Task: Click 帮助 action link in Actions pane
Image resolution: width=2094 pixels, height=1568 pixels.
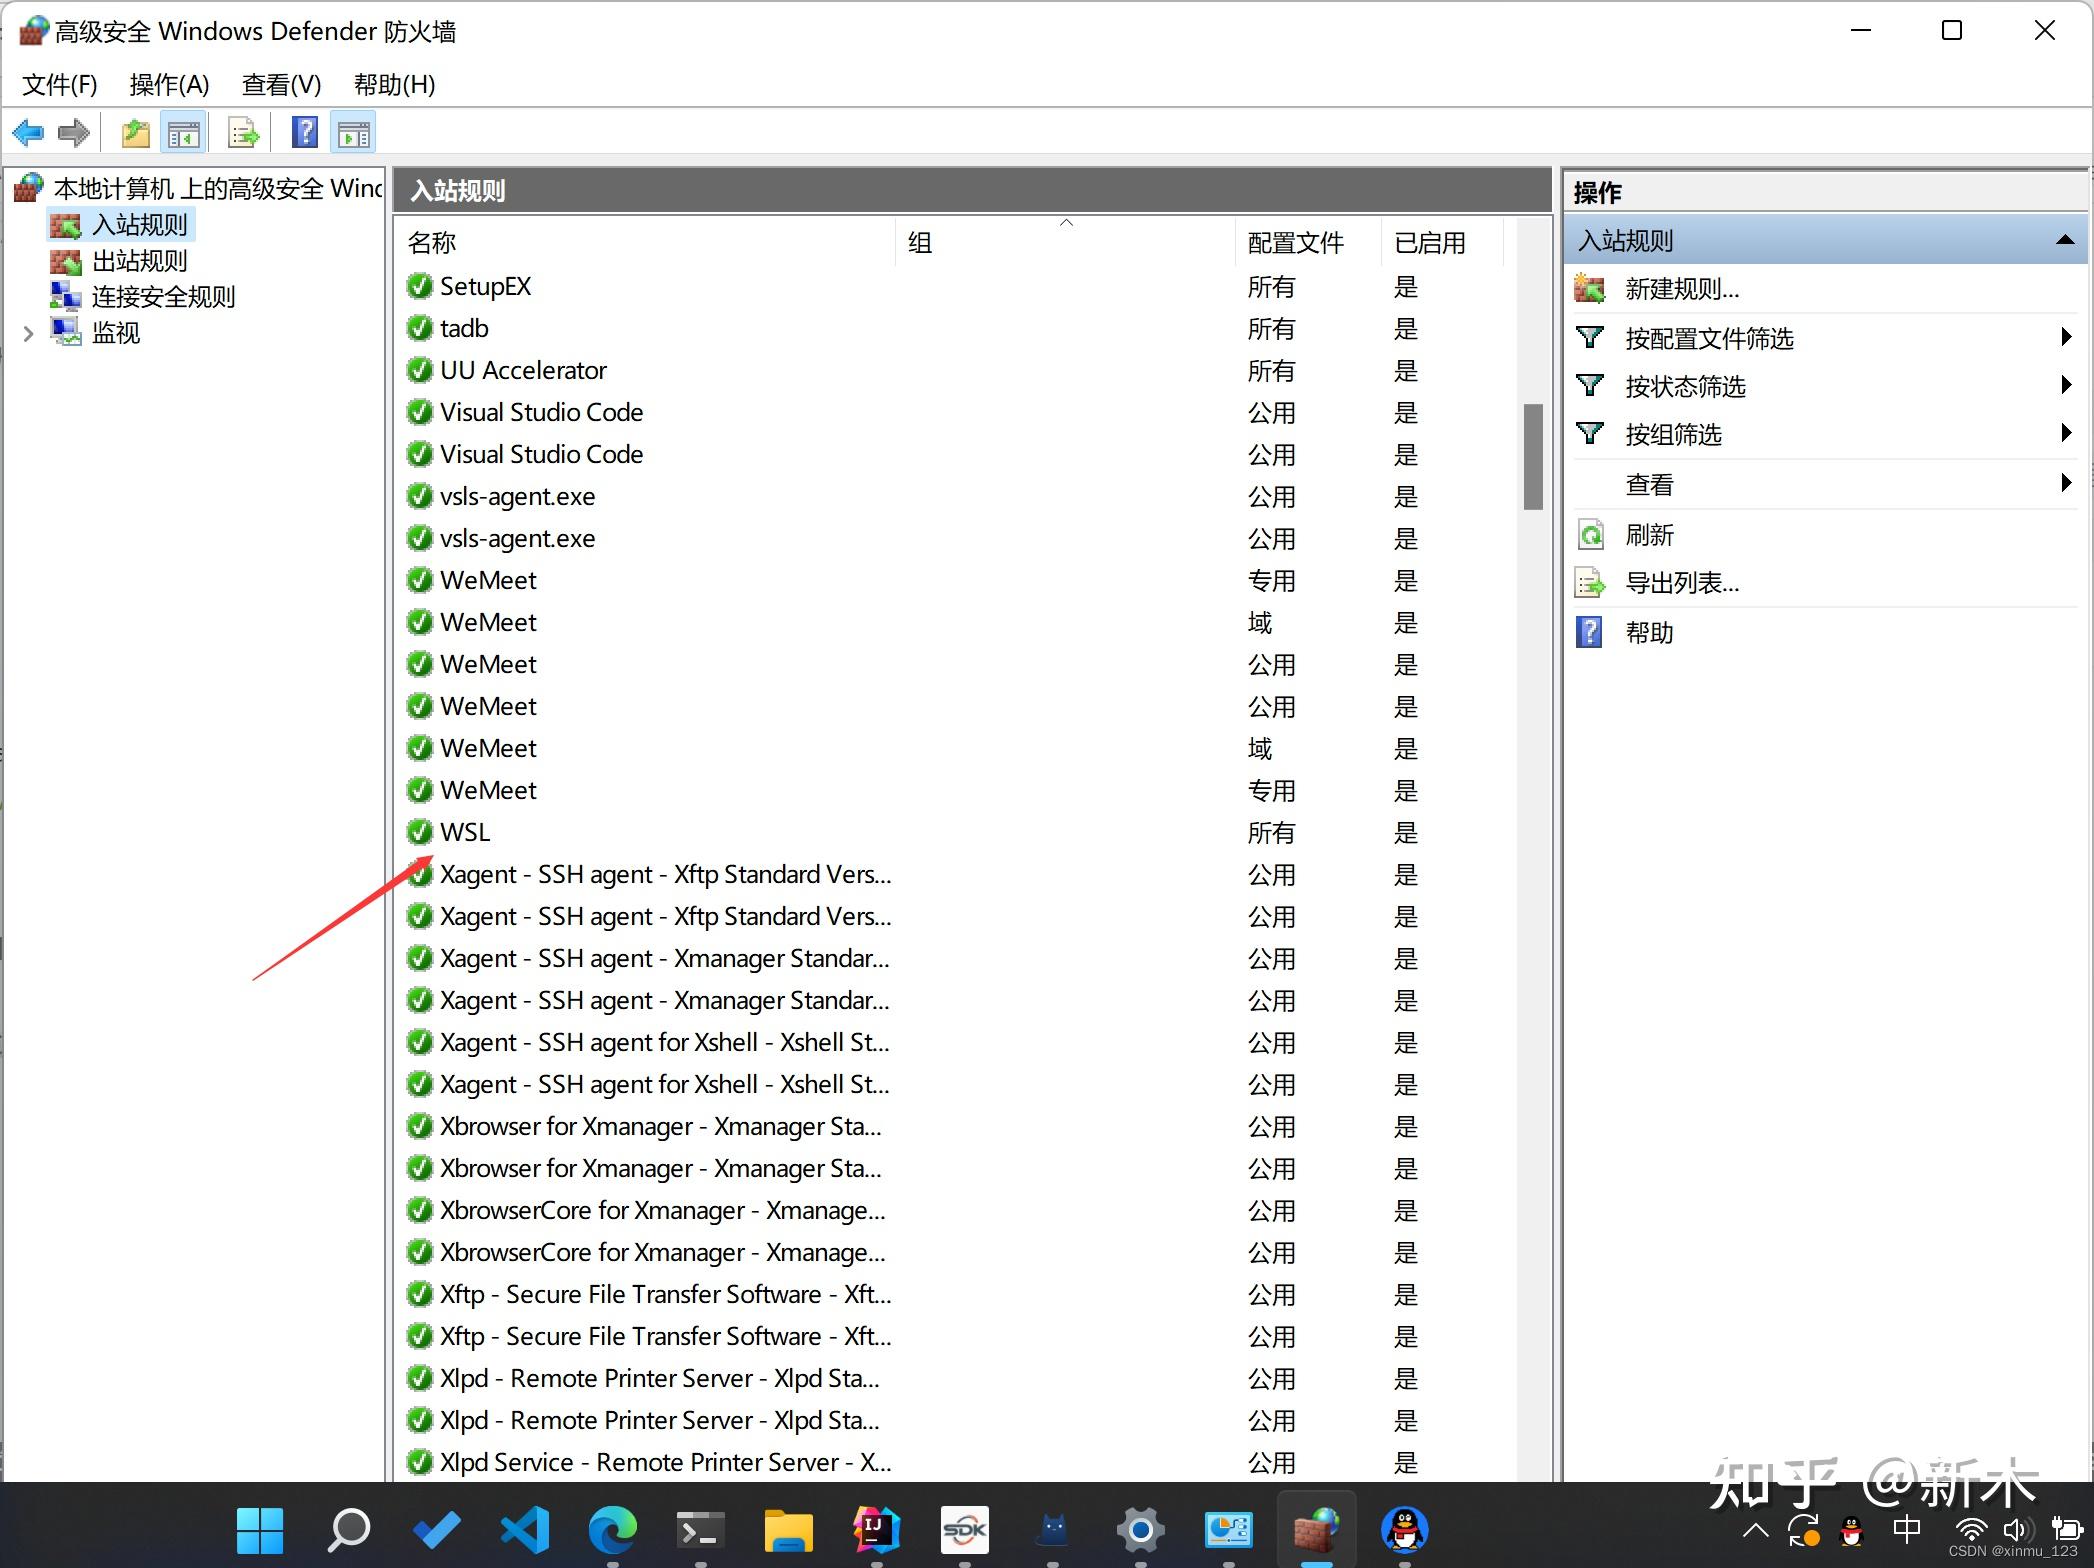Action: (x=1650, y=632)
